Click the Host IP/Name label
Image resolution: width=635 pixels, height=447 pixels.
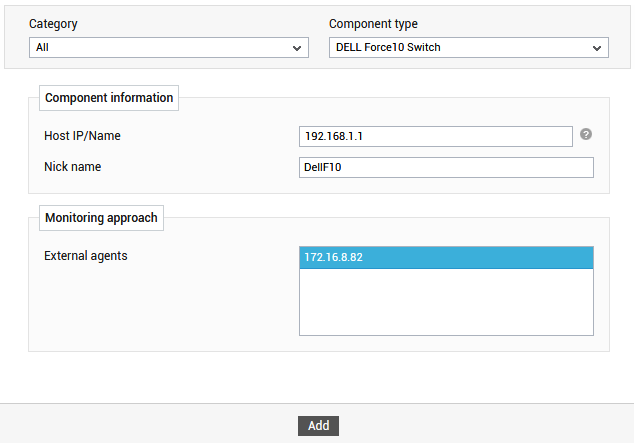click(x=82, y=136)
